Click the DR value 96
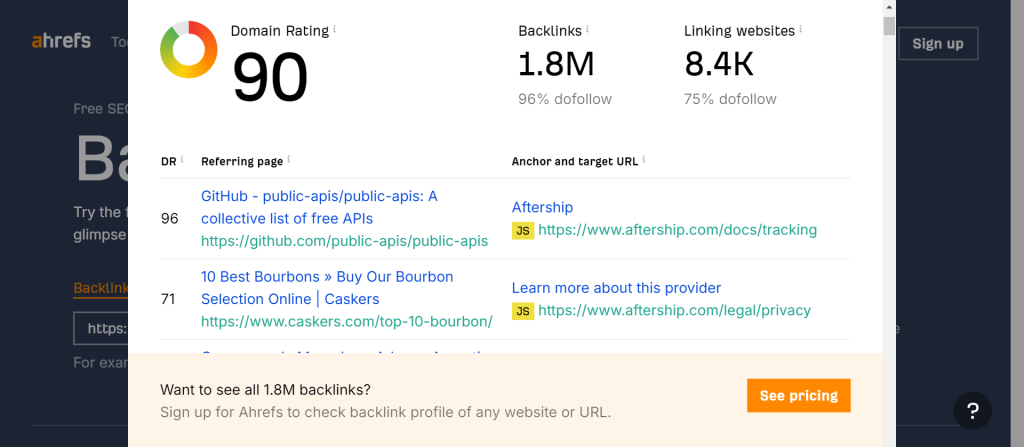The width and height of the screenshot is (1024, 447). (x=169, y=218)
